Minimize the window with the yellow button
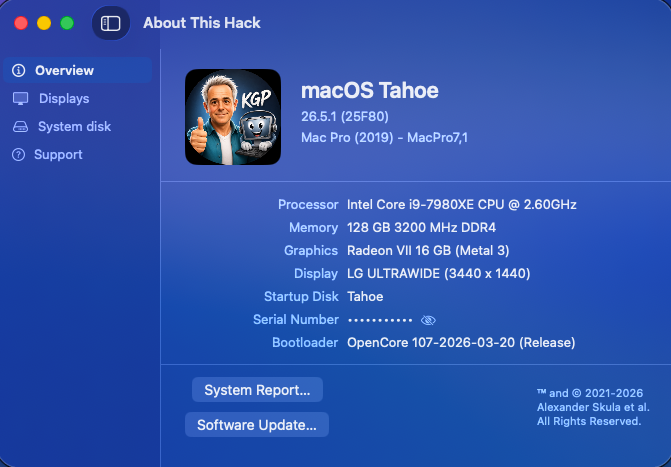671x467 pixels. click(44, 23)
